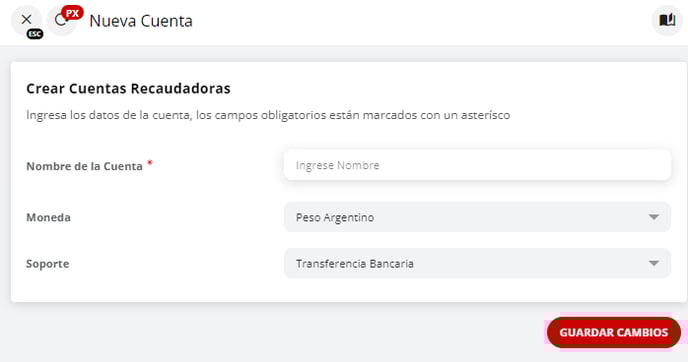
Task: Select the Transferencia Bancaria value text
Action: point(355,264)
